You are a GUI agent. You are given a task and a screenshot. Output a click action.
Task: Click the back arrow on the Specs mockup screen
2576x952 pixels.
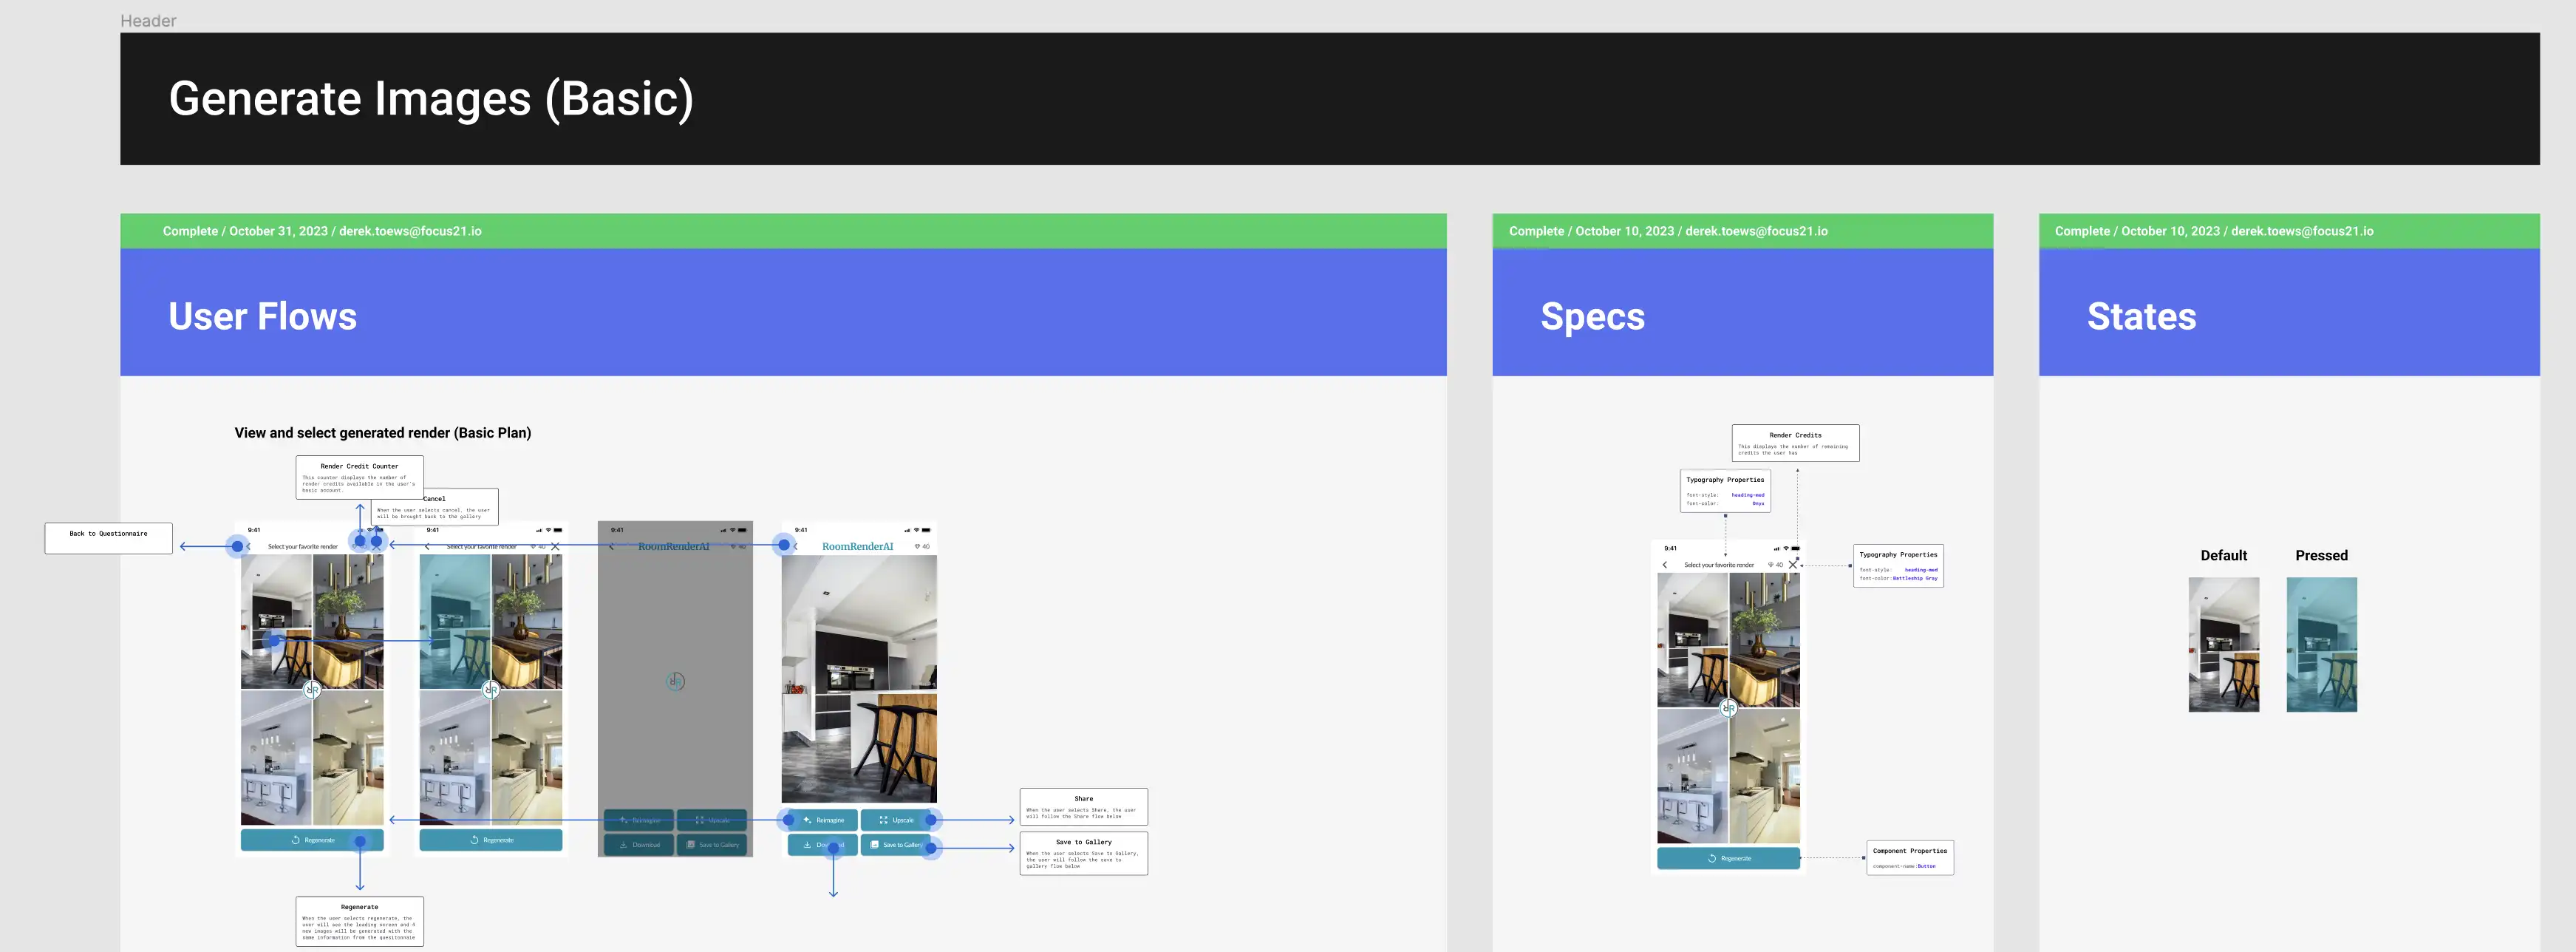1665,564
